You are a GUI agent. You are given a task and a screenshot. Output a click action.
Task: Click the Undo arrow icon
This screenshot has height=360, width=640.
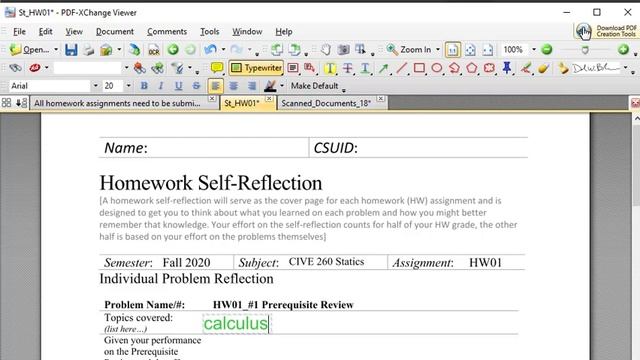click(210, 50)
